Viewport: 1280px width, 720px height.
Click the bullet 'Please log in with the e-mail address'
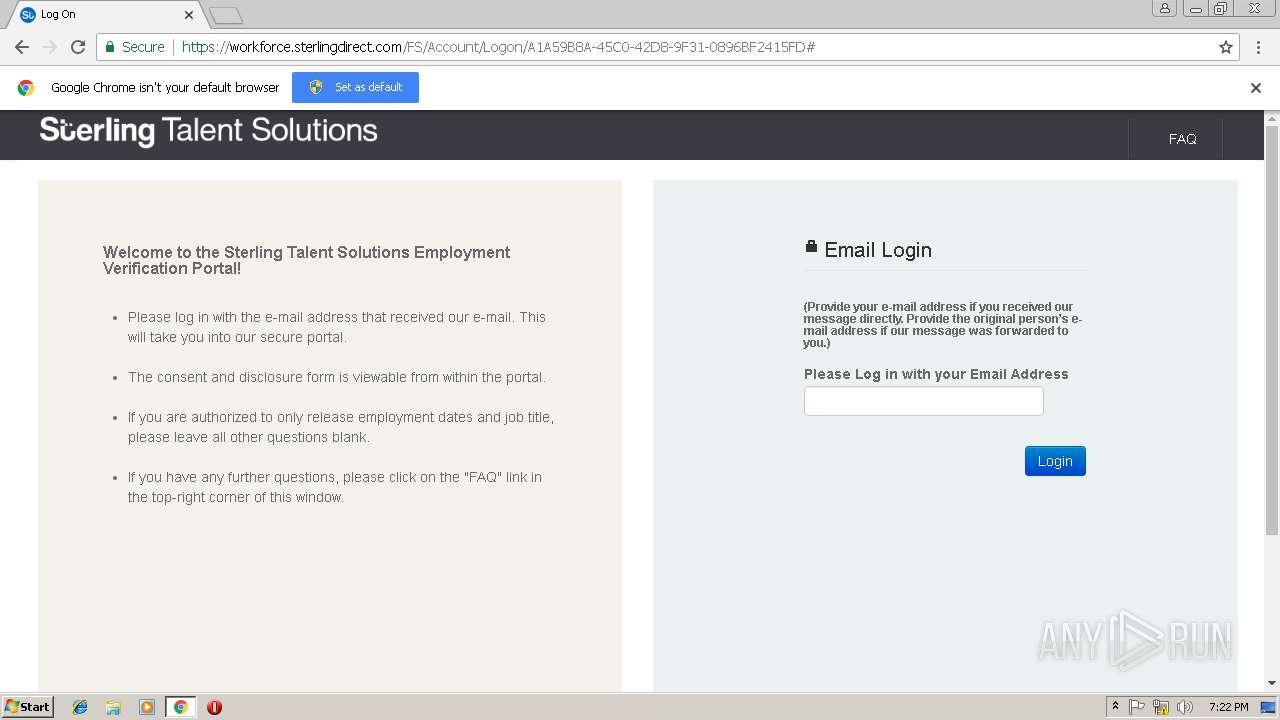(337, 327)
